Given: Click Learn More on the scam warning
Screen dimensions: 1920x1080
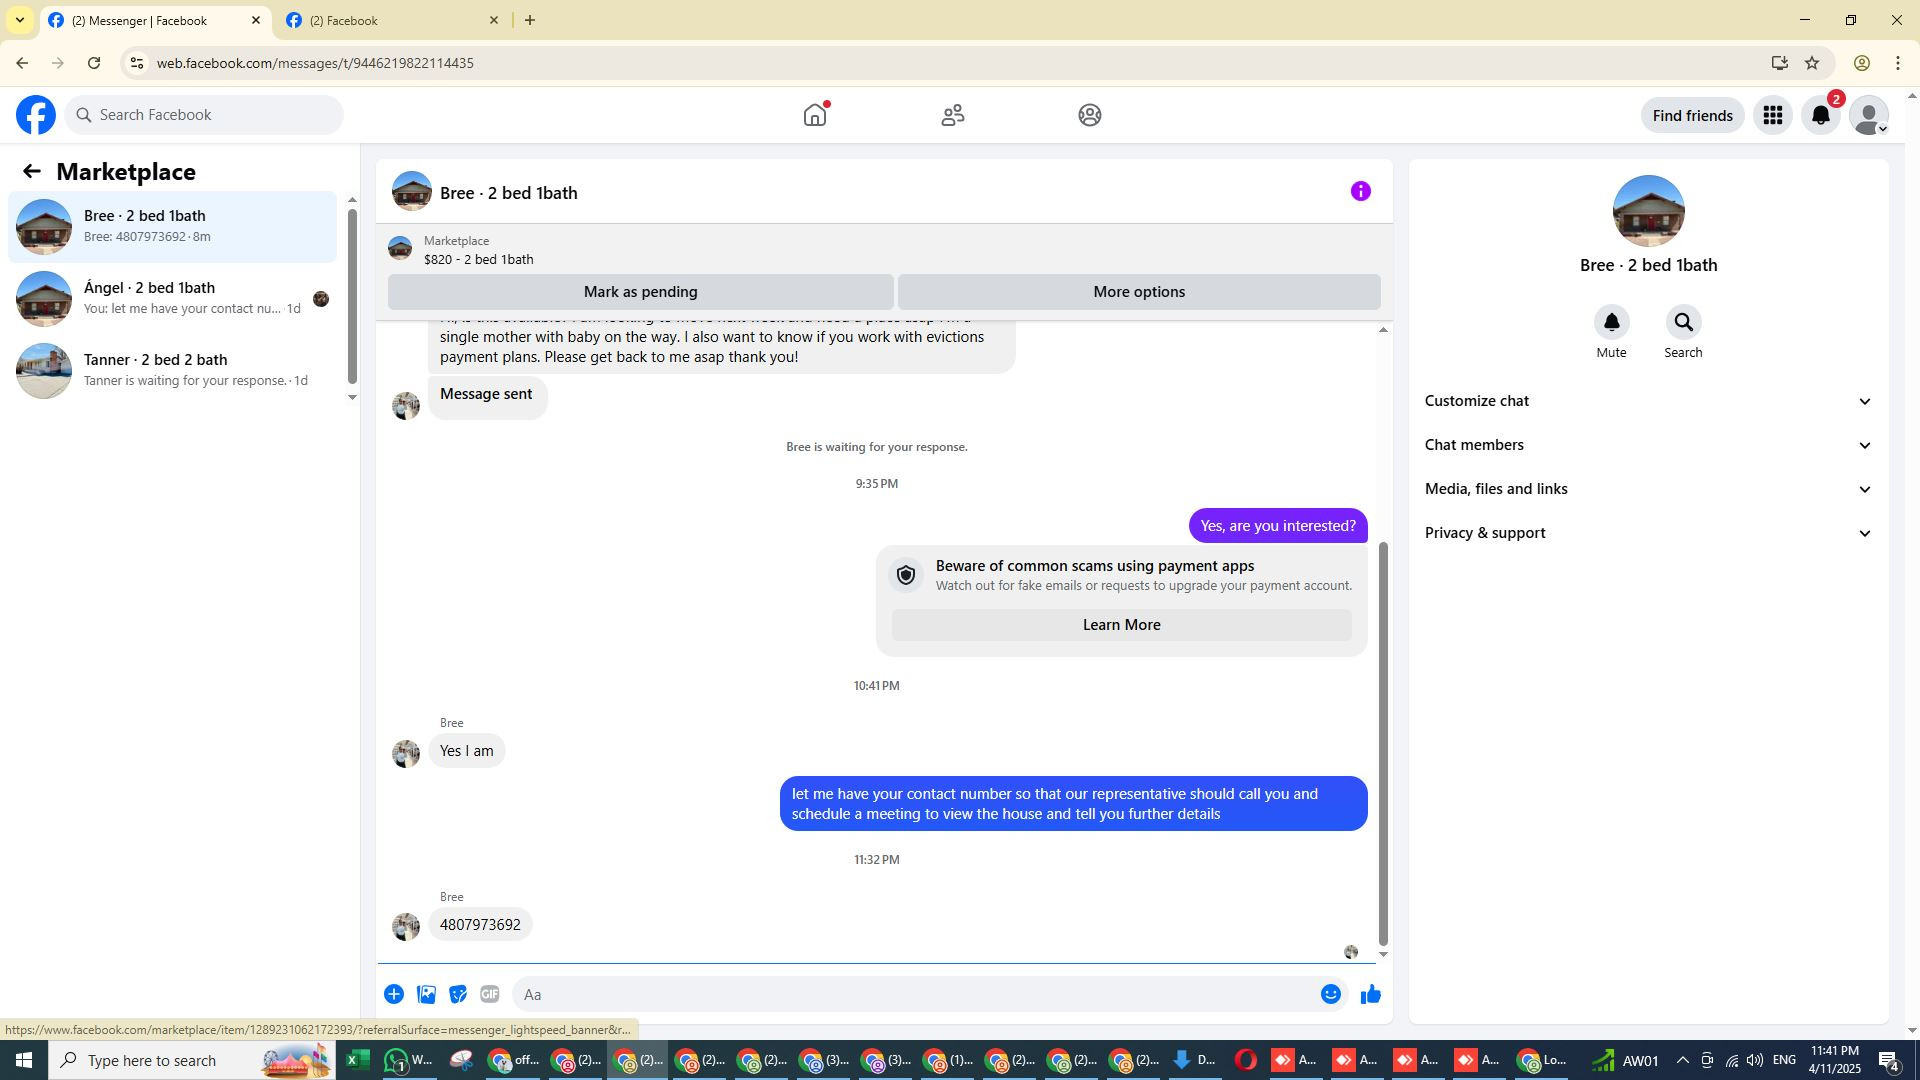Looking at the screenshot, I should coord(1121,625).
